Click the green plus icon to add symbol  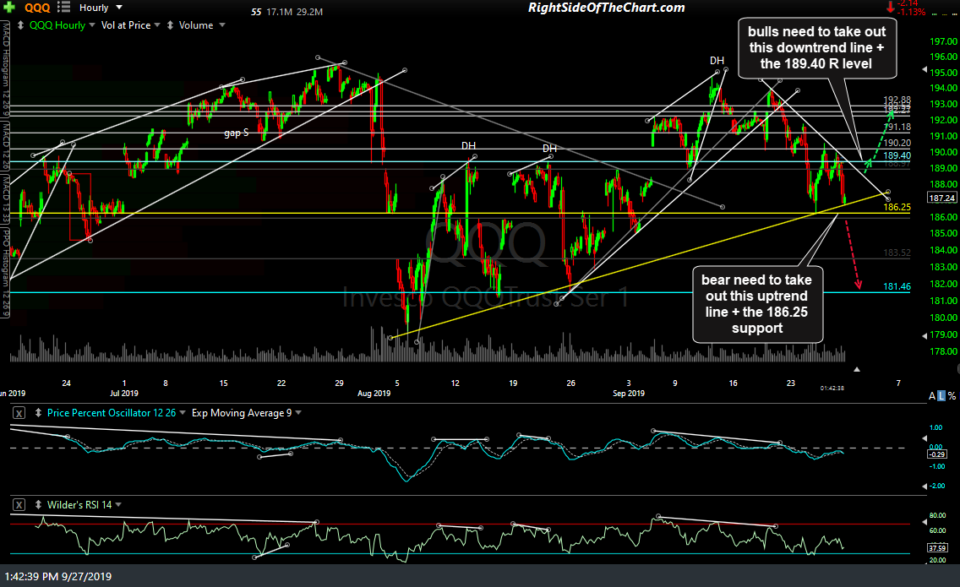[x=9, y=7]
